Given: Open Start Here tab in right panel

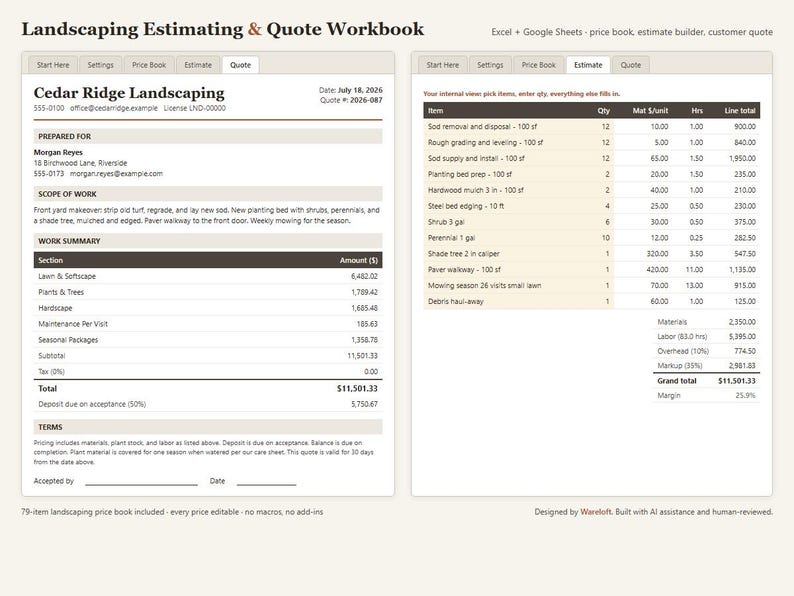Looking at the screenshot, I should click(x=443, y=65).
